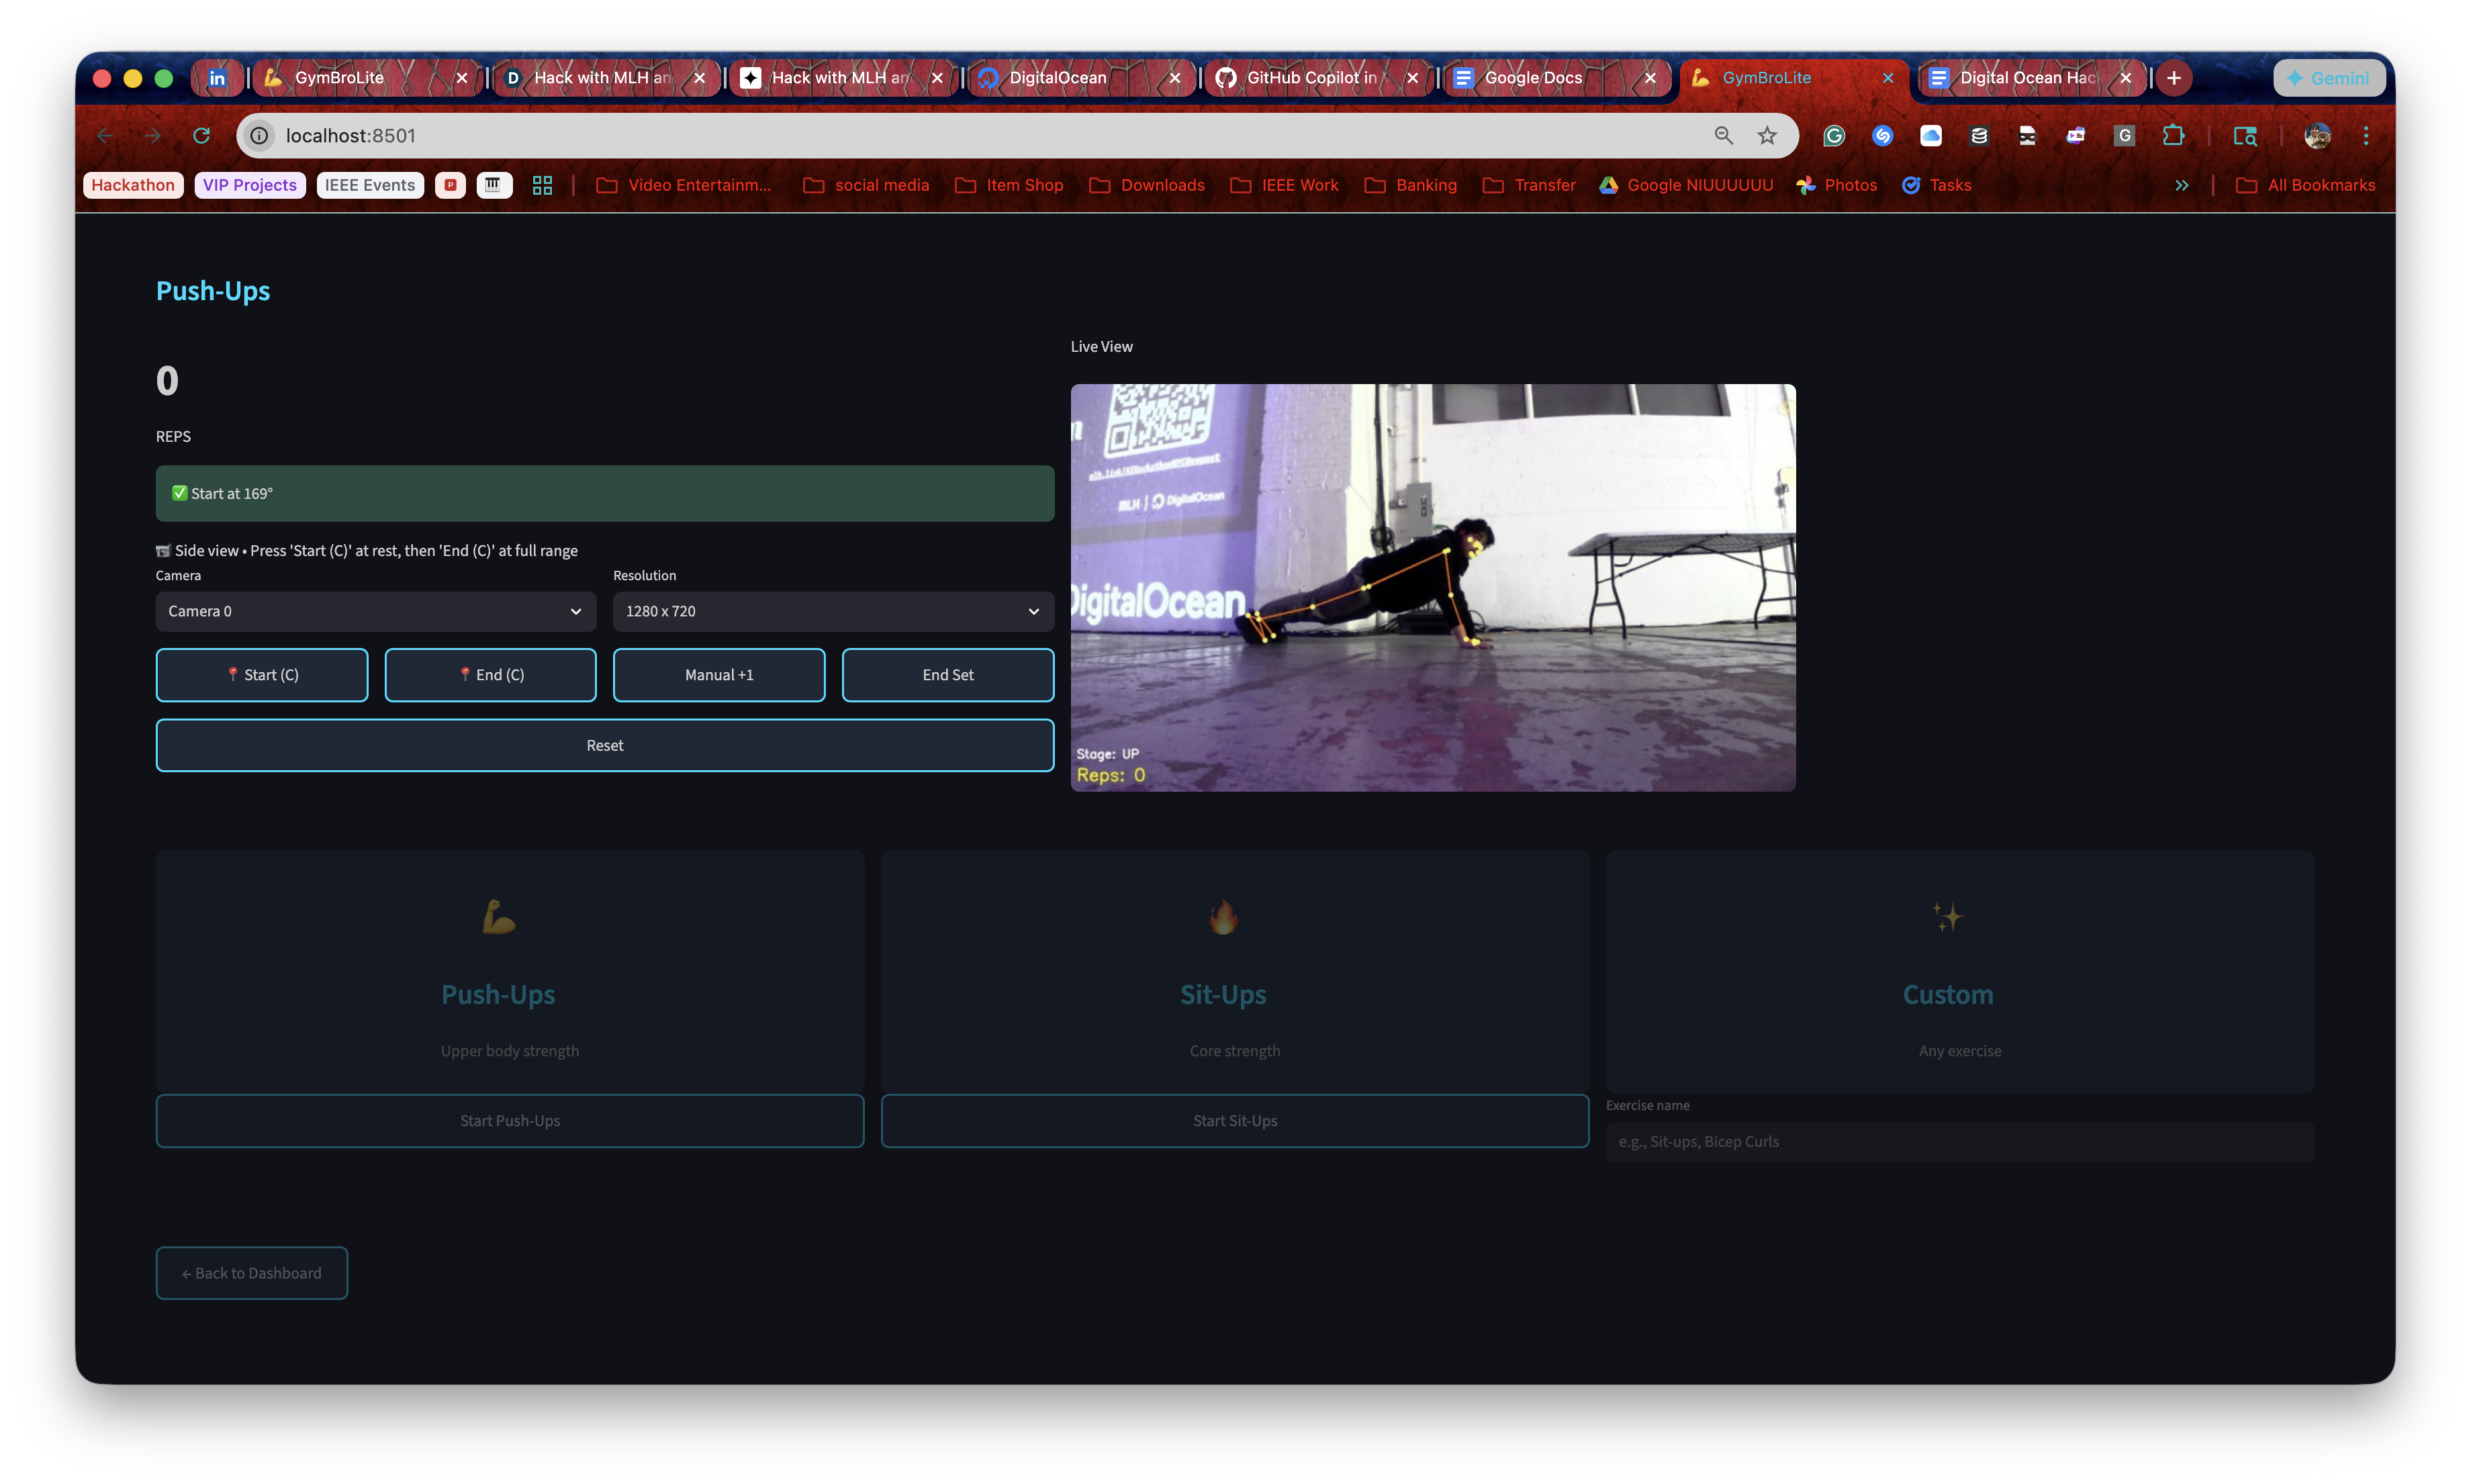Expand the Camera 0 dropdown
Screen dimensions: 2471x1484
coord(375,611)
